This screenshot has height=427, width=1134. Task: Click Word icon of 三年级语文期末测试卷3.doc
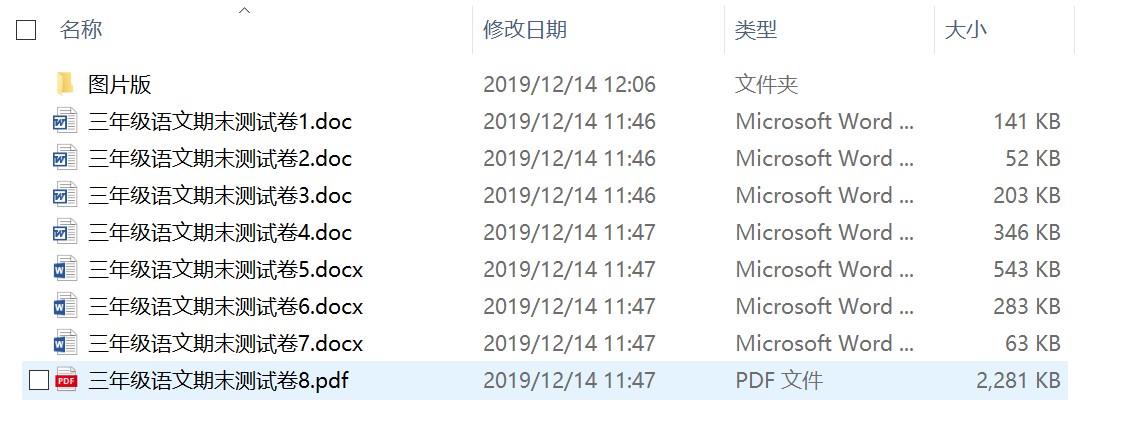coord(65,195)
